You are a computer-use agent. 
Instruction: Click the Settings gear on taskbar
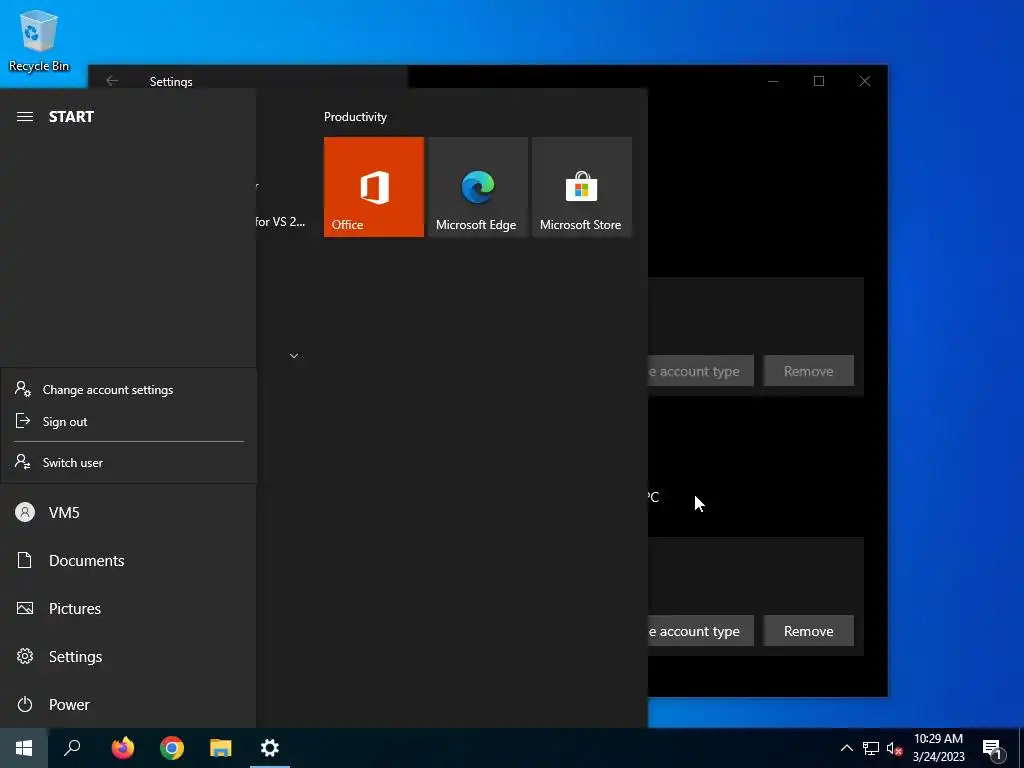(270, 748)
